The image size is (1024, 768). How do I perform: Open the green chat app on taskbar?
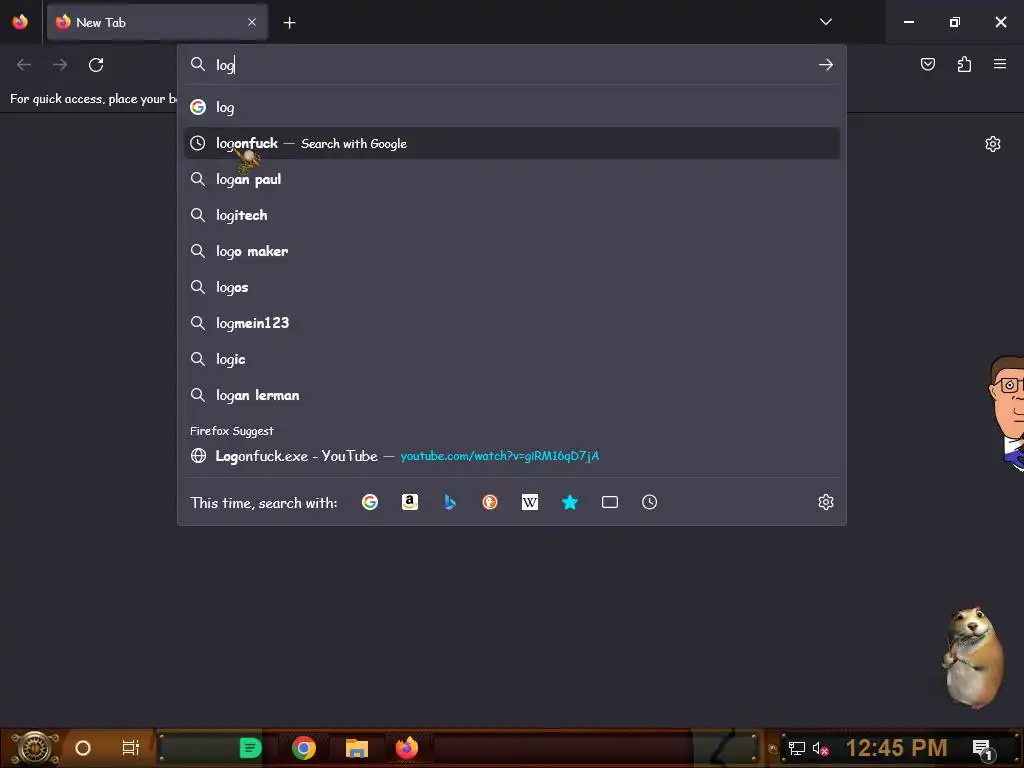tap(250, 748)
